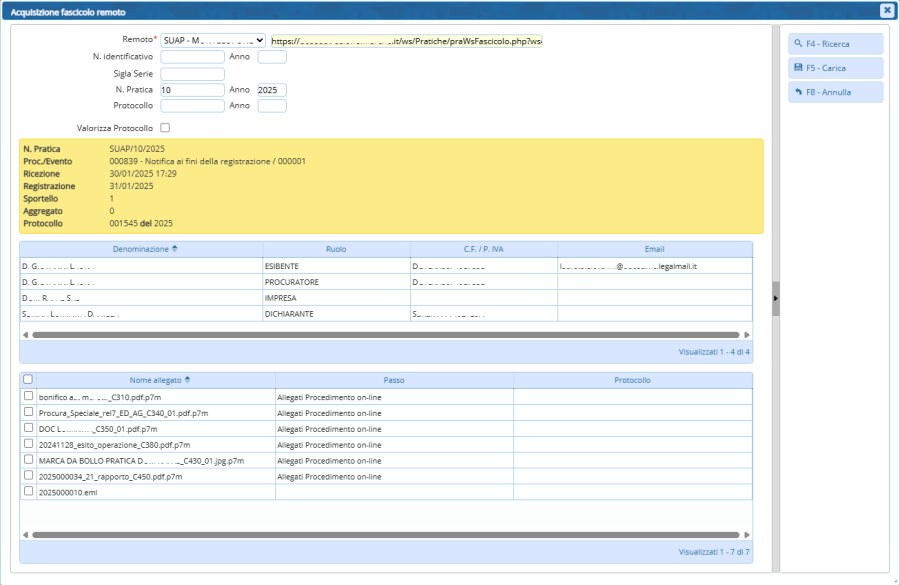Open the Remoto SUAP dropdown

click(x=213, y=40)
